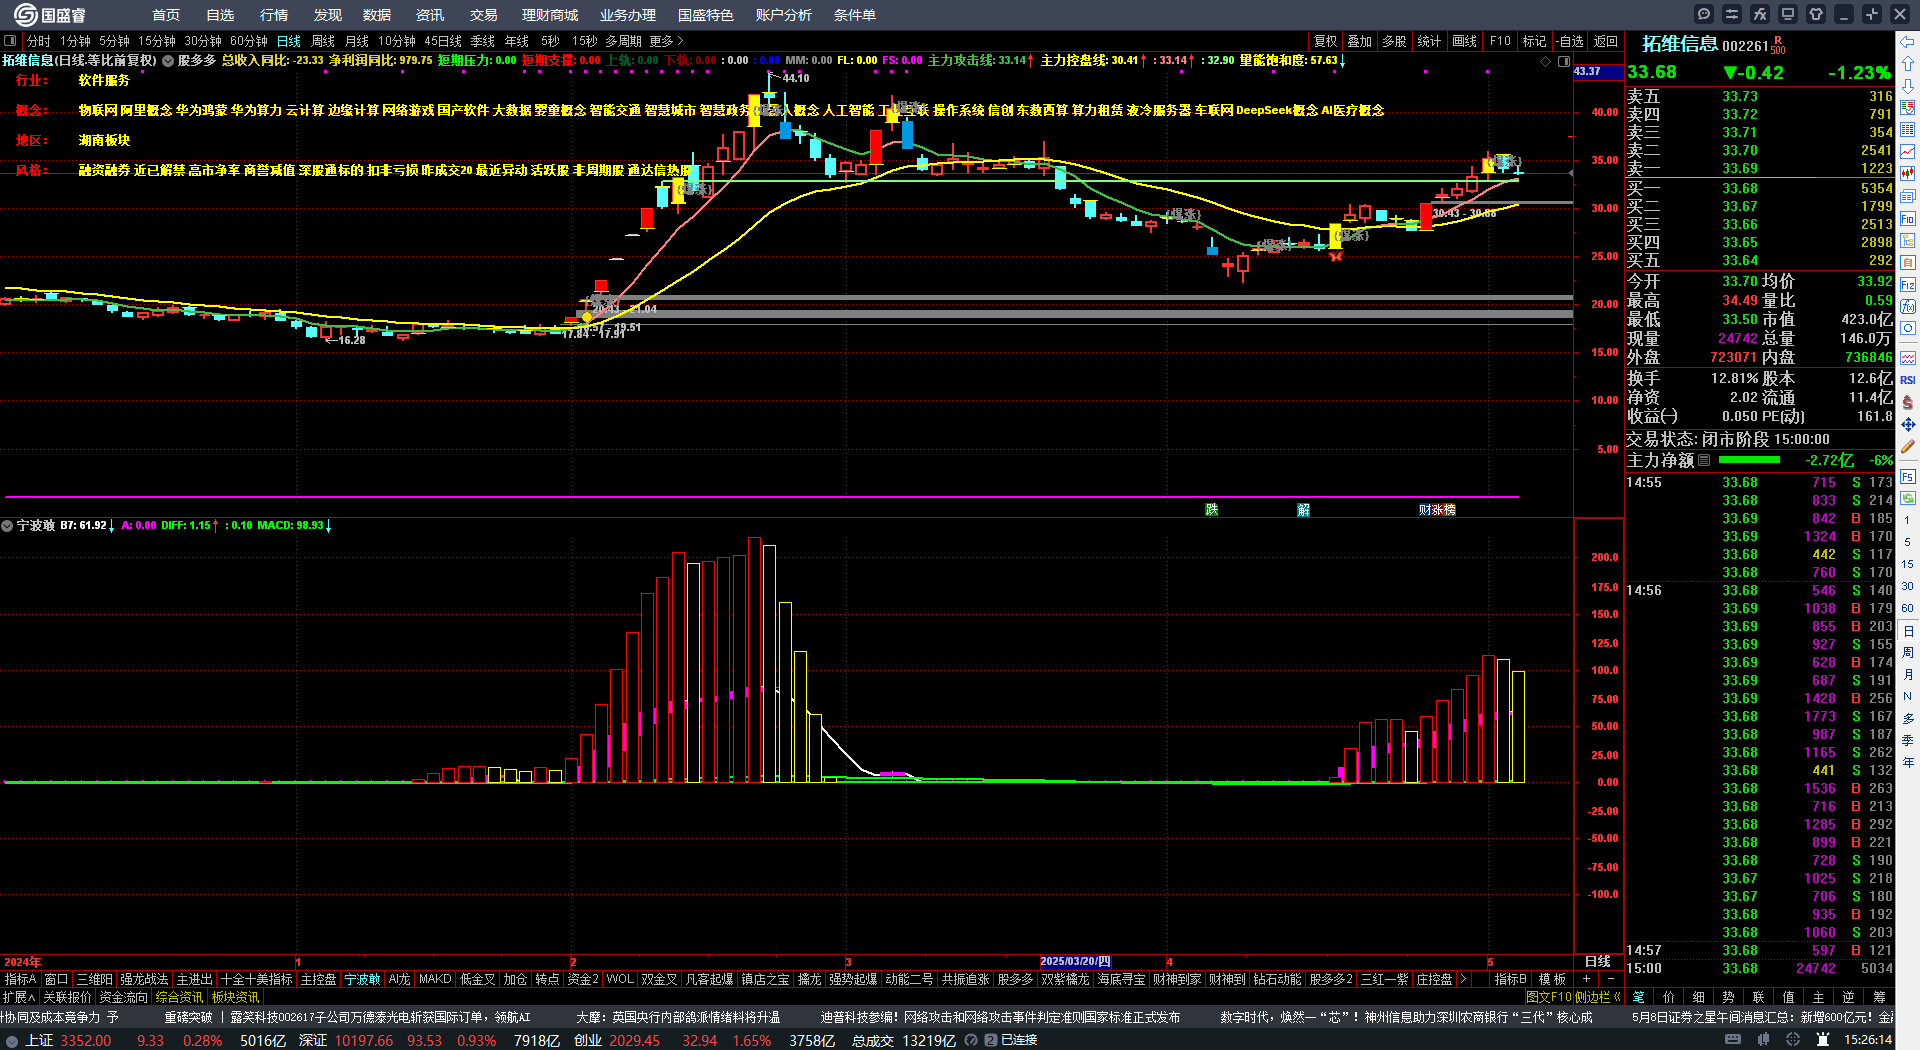Open the skin theme shirt icon
The width and height of the screenshot is (1920, 1050).
coord(1816,14)
